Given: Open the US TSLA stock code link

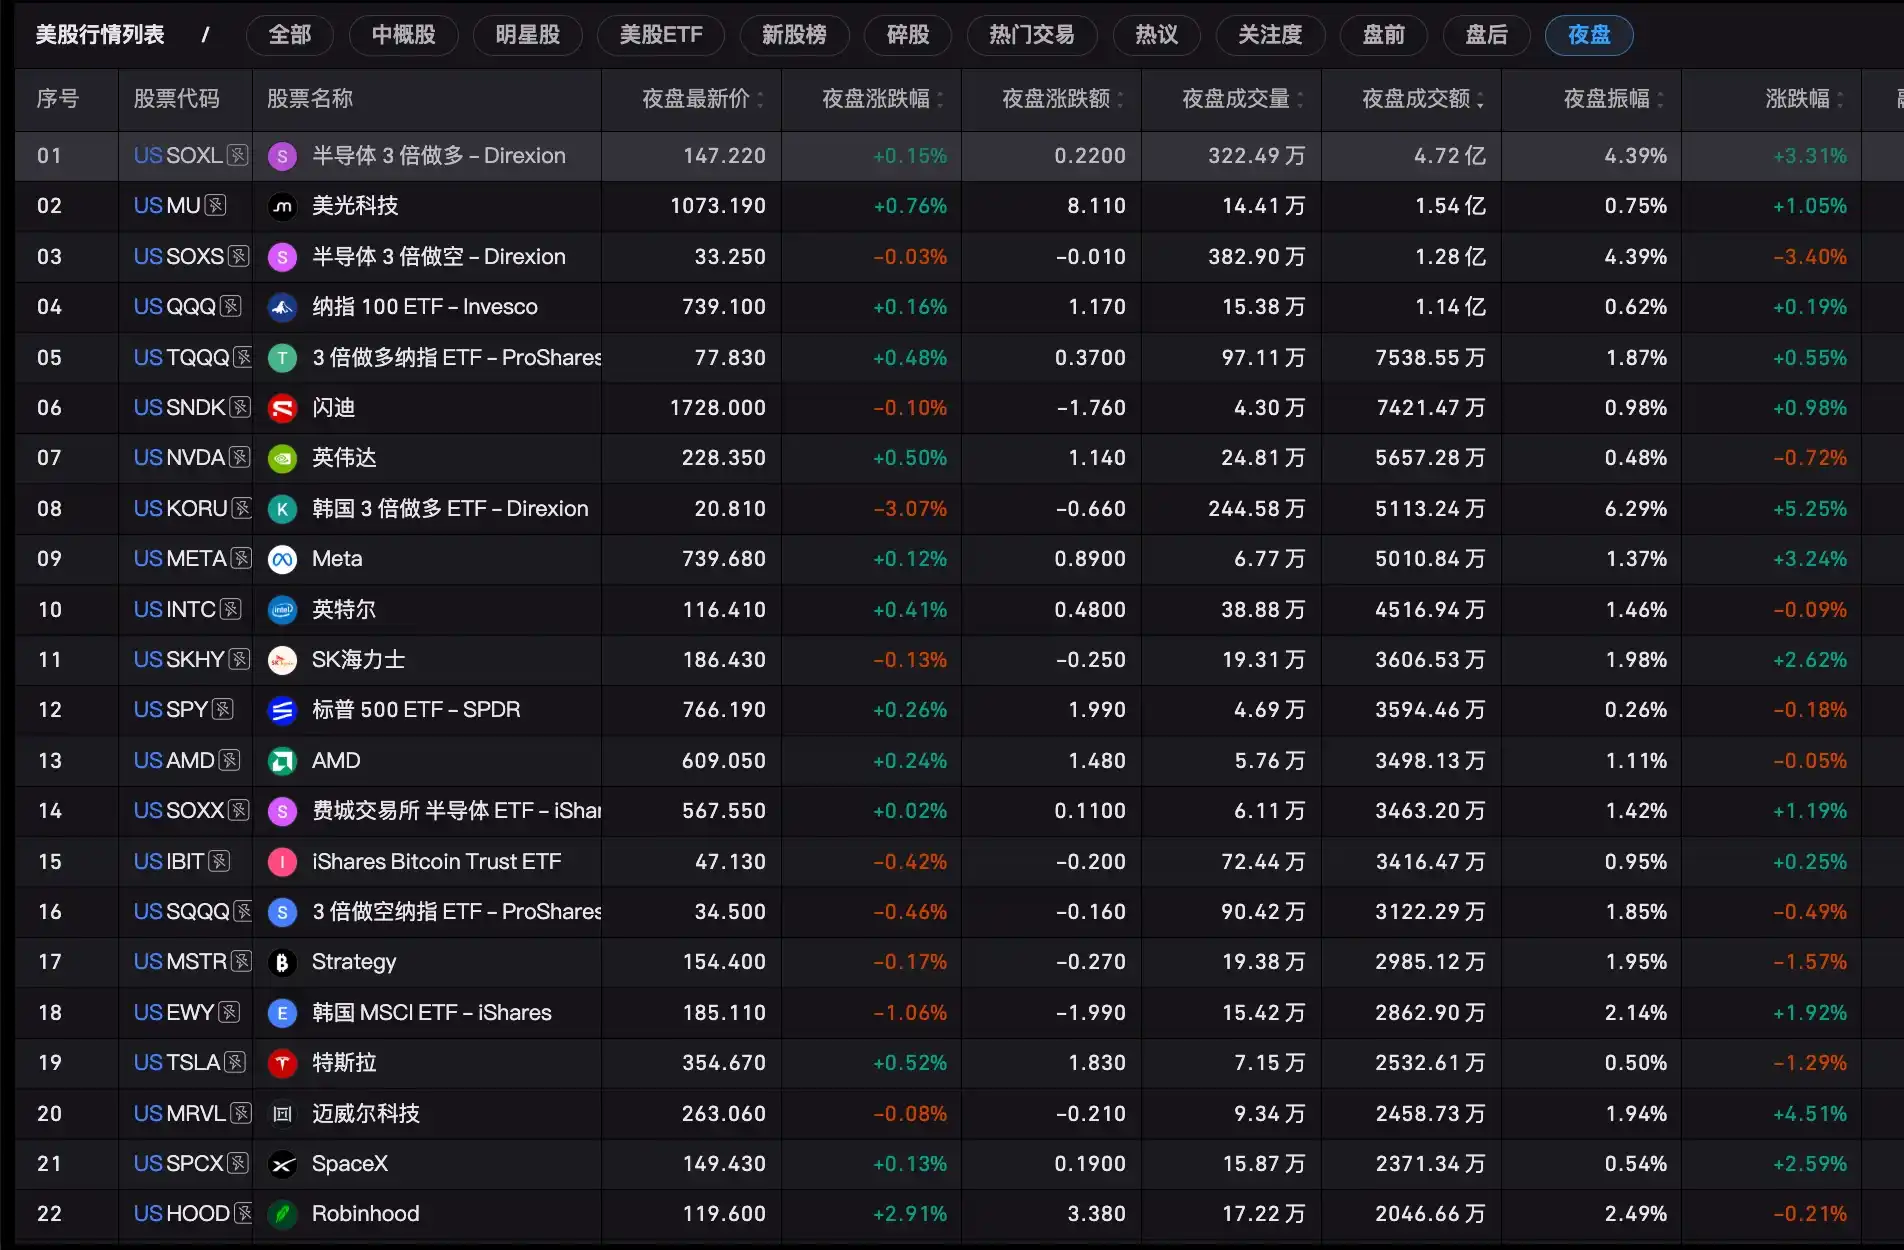Looking at the screenshot, I should 177,1063.
